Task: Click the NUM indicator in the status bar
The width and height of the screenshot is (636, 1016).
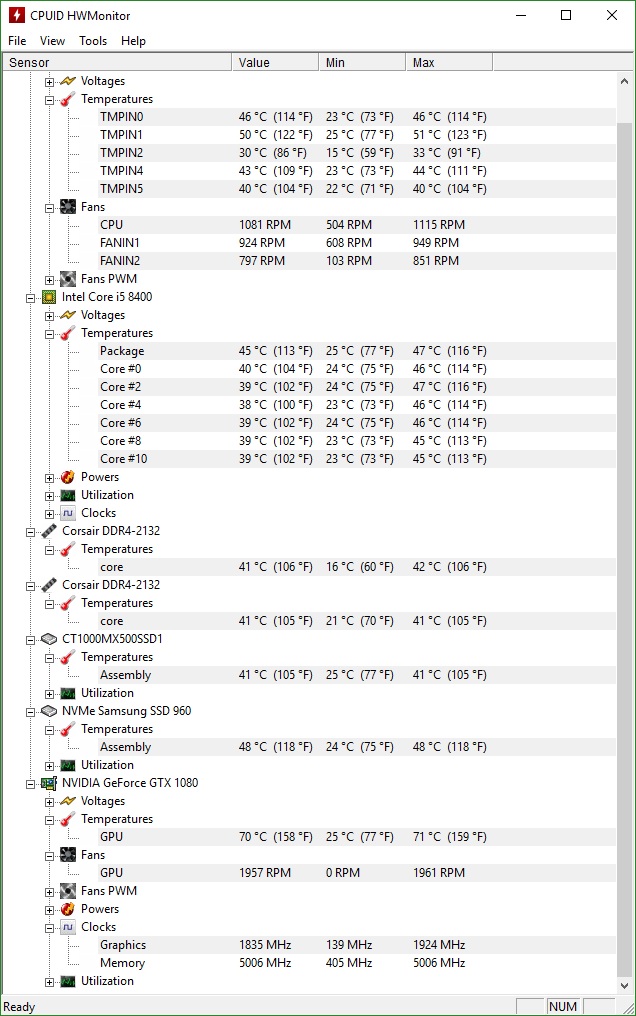Action: click(563, 1006)
